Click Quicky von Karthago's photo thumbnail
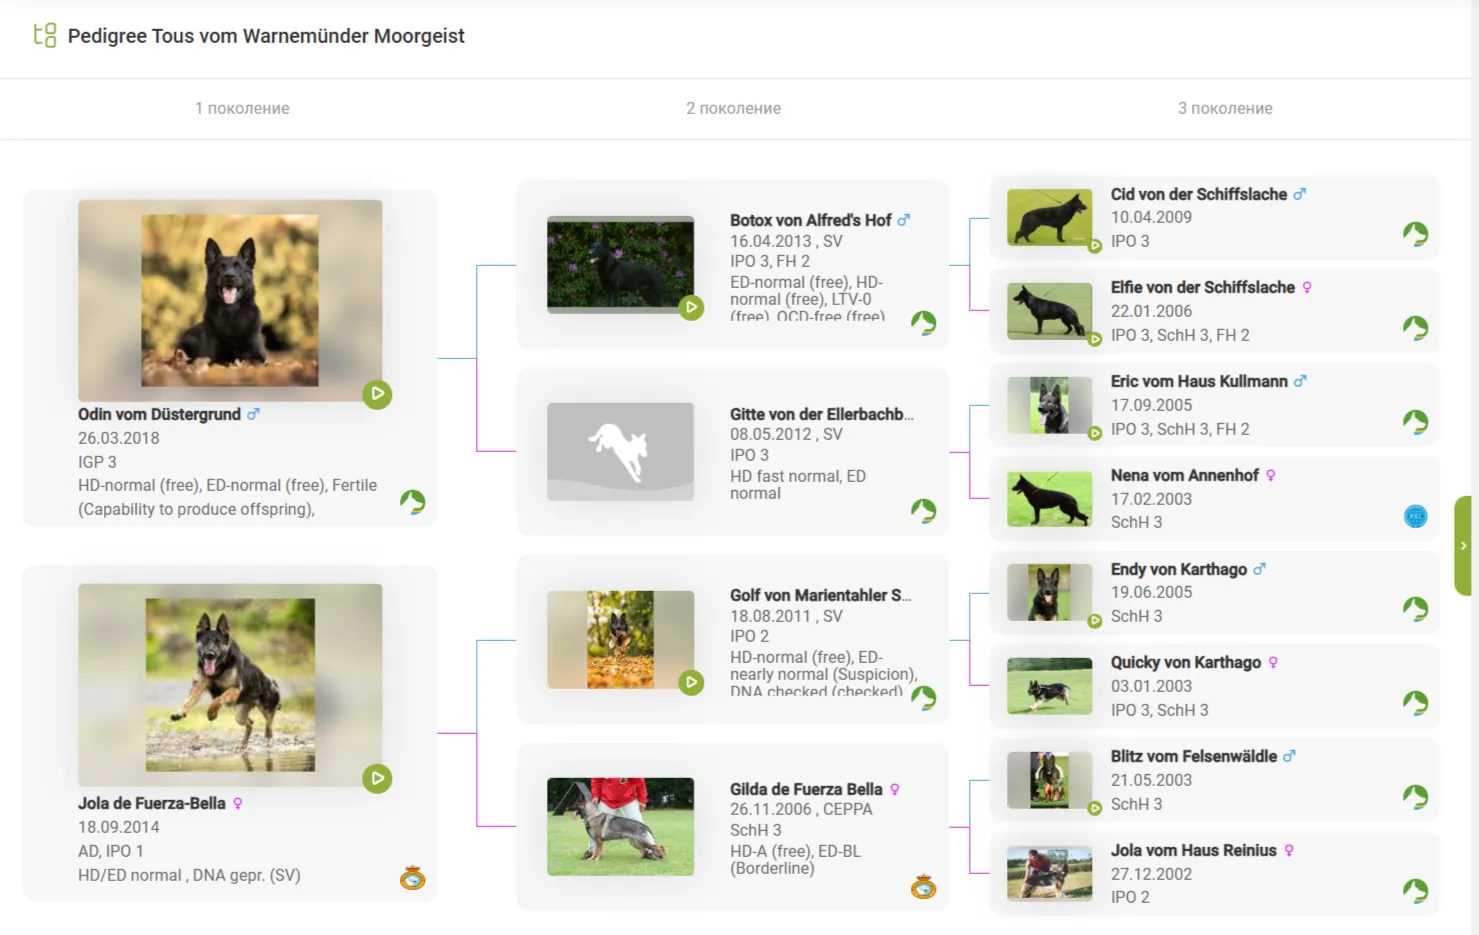Image resolution: width=1479 pixels, height=935 pixels. click(1049, 686)
